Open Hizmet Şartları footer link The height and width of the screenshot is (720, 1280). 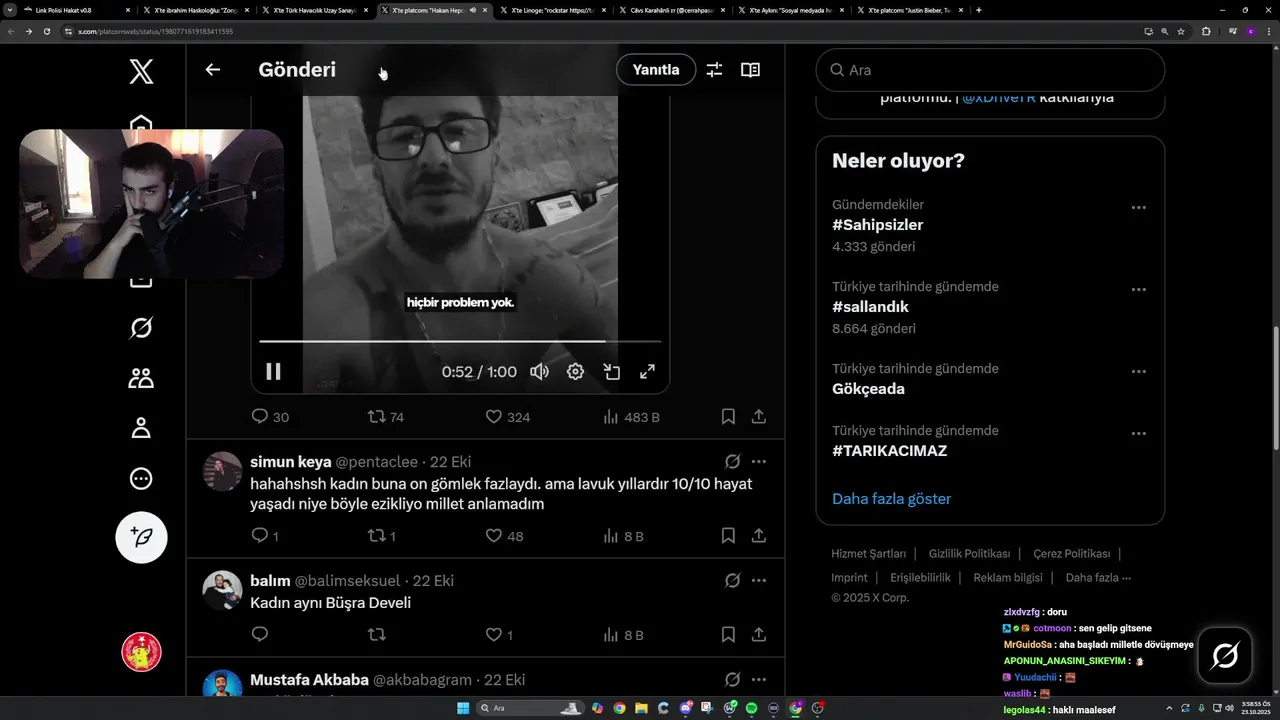pos(869,553)
